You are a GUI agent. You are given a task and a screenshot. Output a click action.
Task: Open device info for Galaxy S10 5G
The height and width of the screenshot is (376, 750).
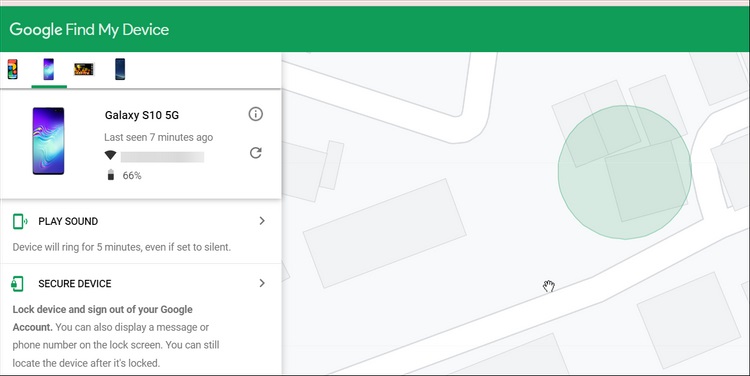pos(255,114)
